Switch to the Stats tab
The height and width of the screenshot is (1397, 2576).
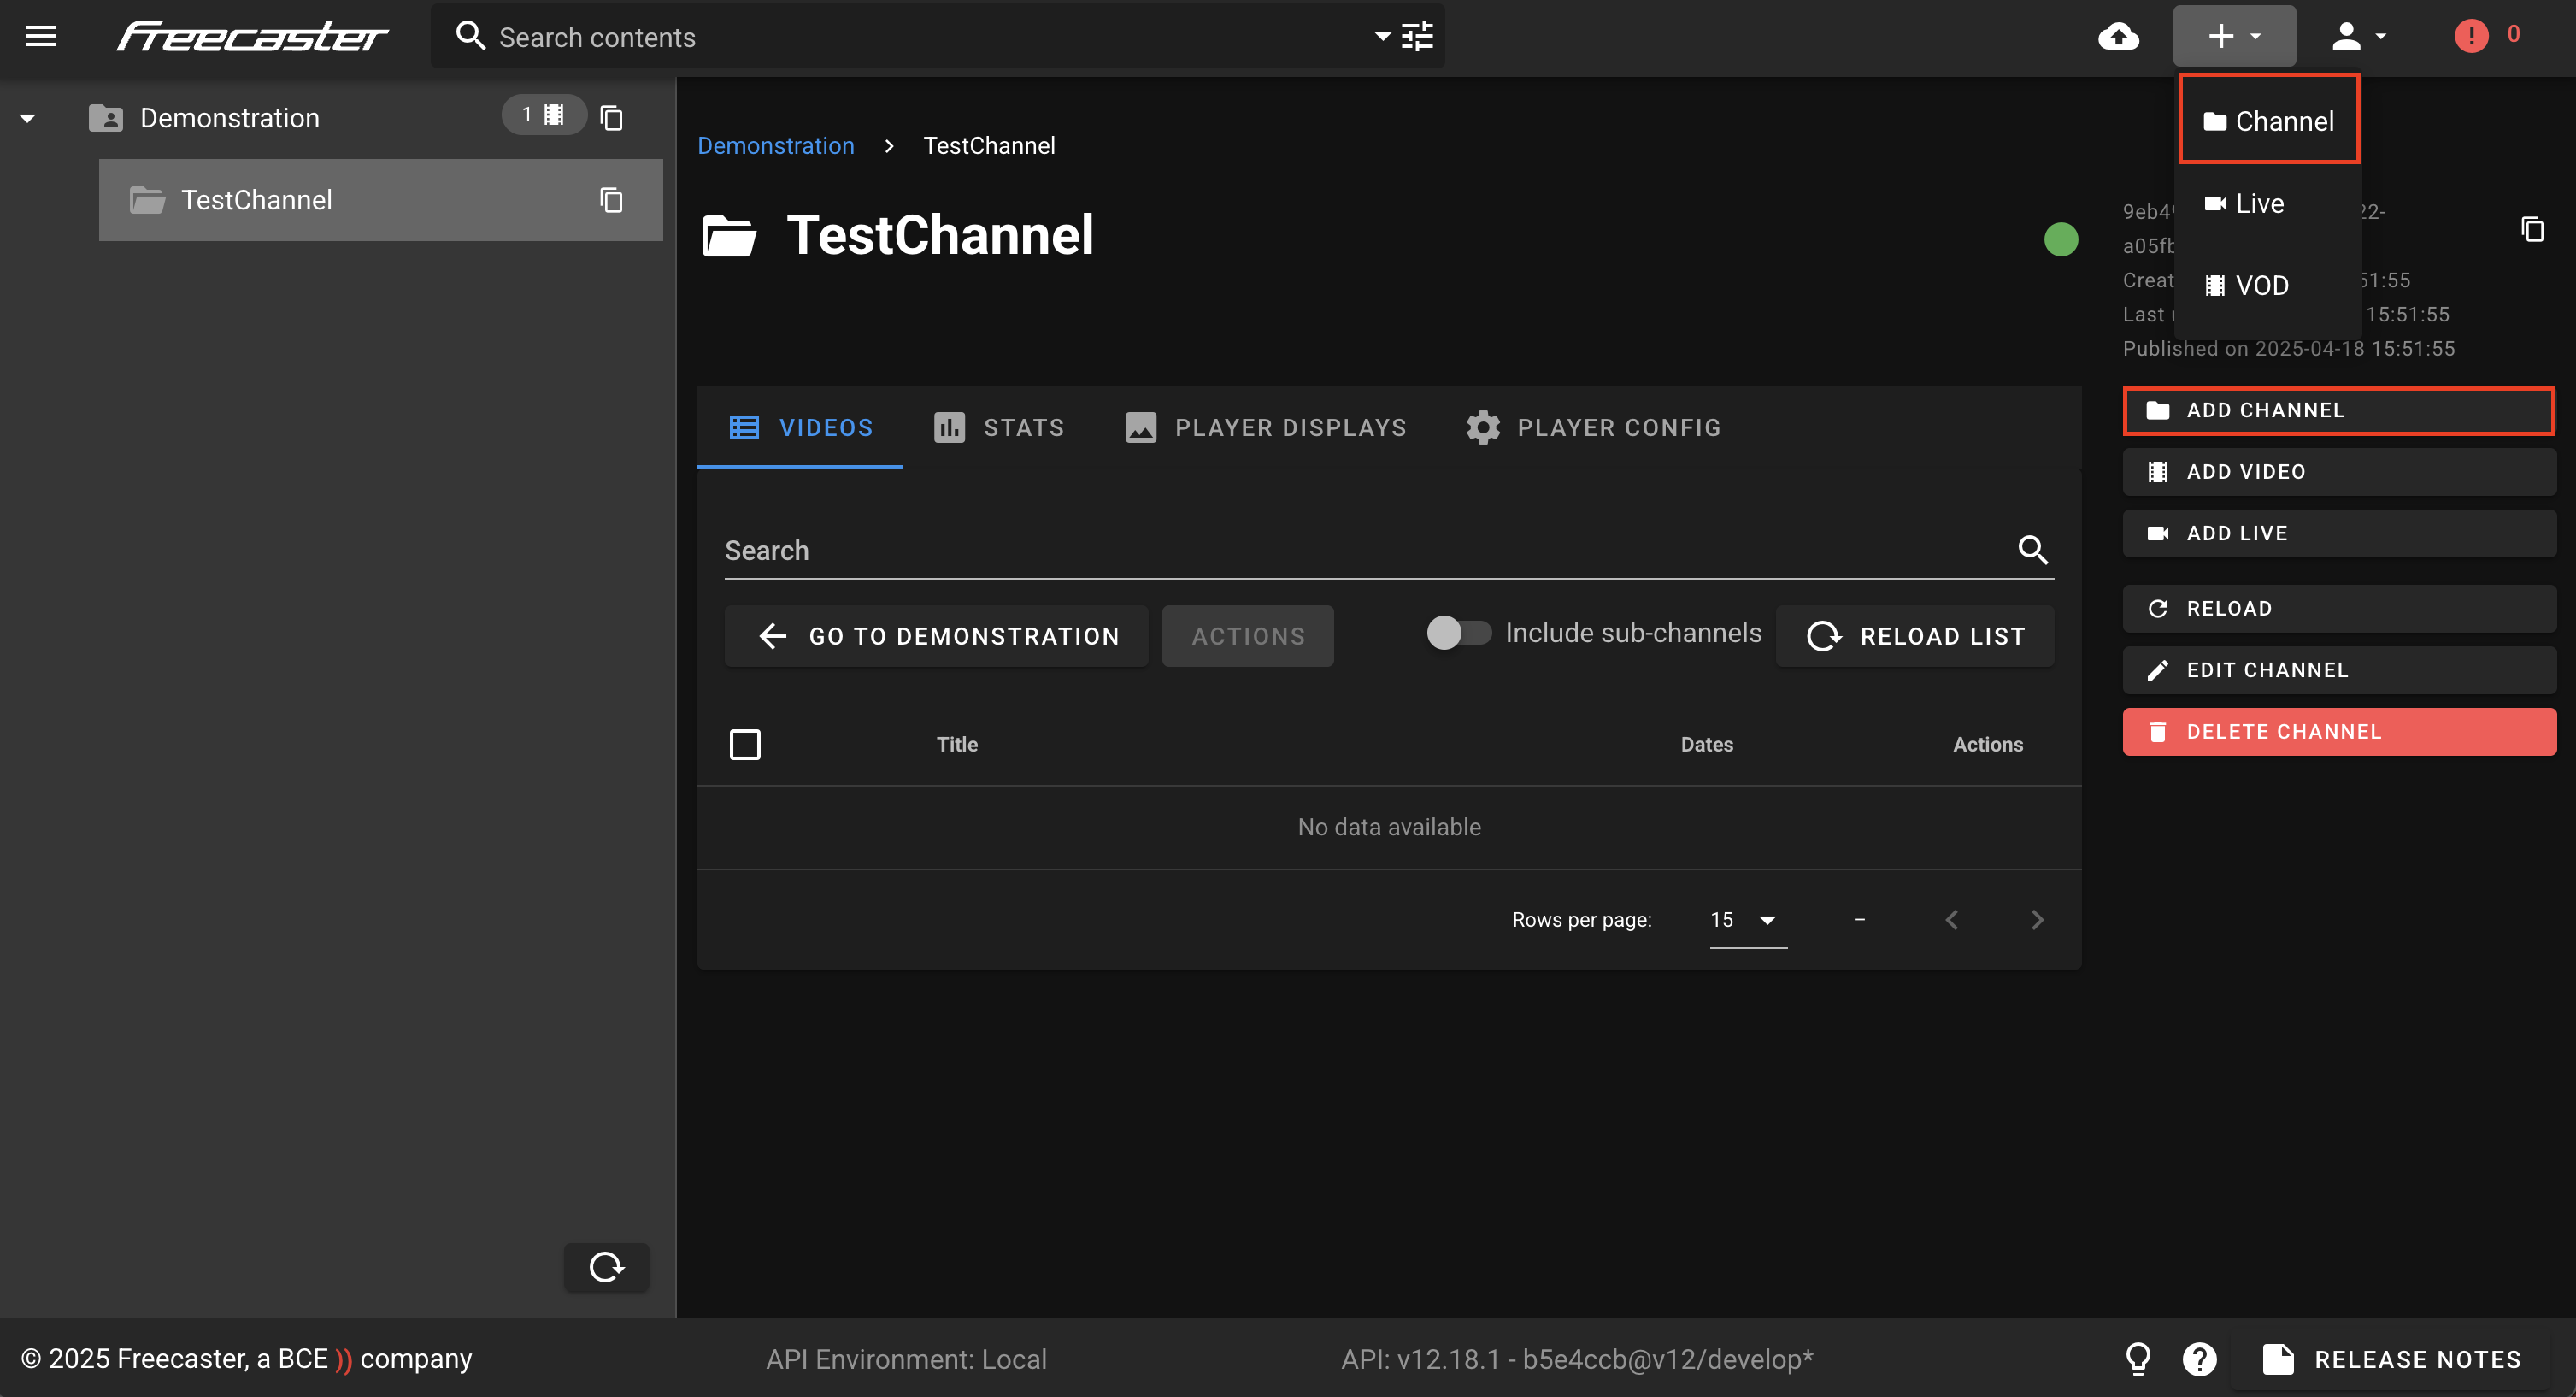pyautogui.click(x=999, y=427)
